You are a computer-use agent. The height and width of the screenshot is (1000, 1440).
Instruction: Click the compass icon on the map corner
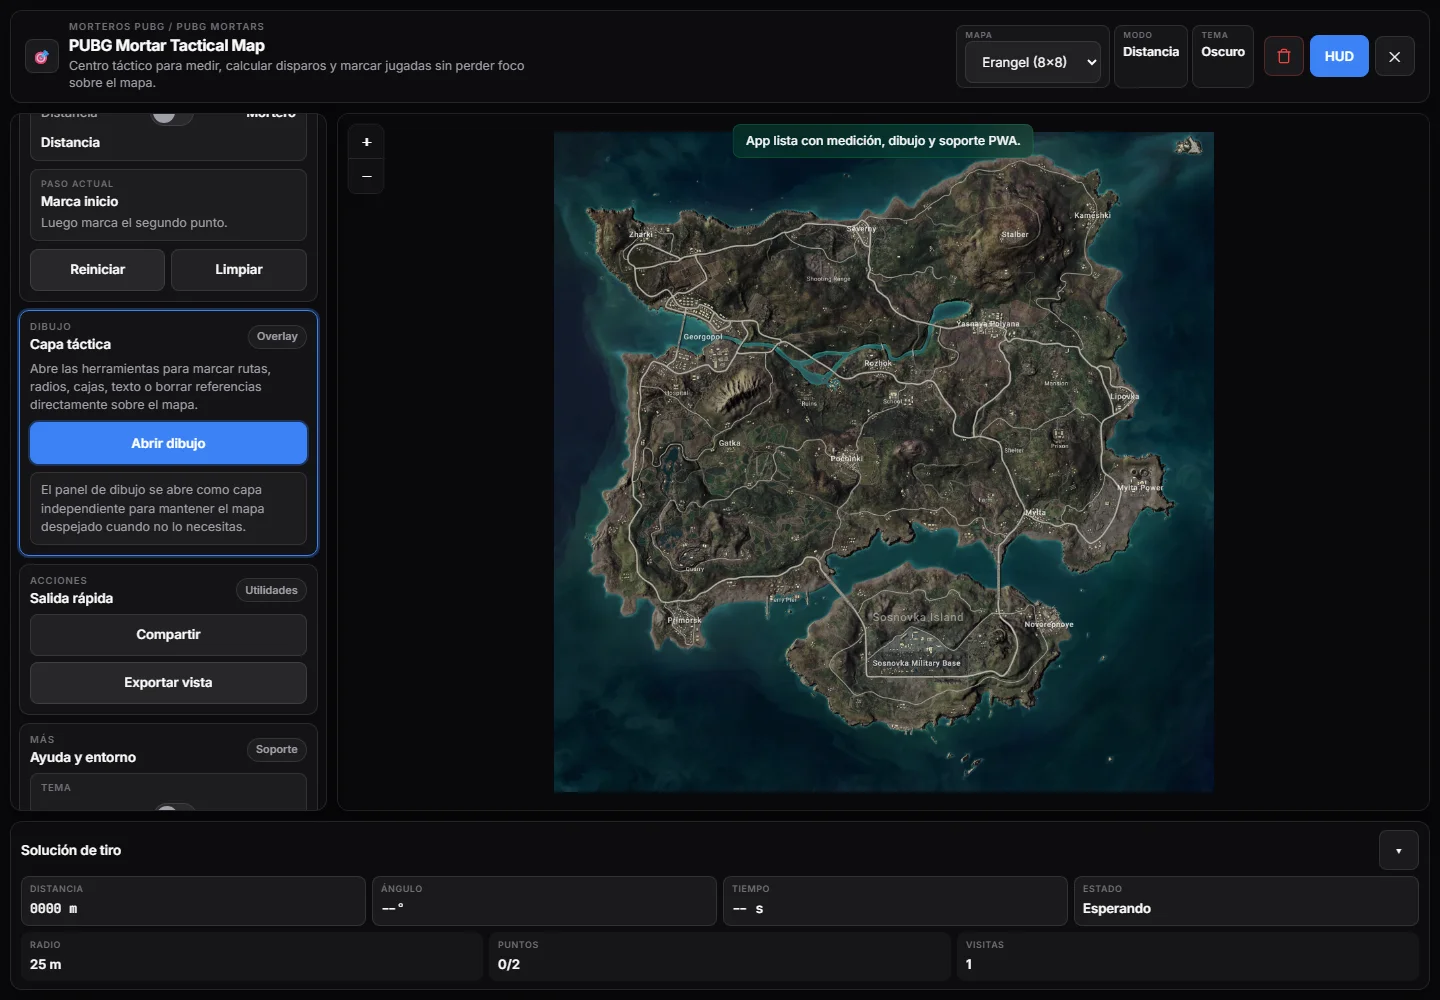1188,146
